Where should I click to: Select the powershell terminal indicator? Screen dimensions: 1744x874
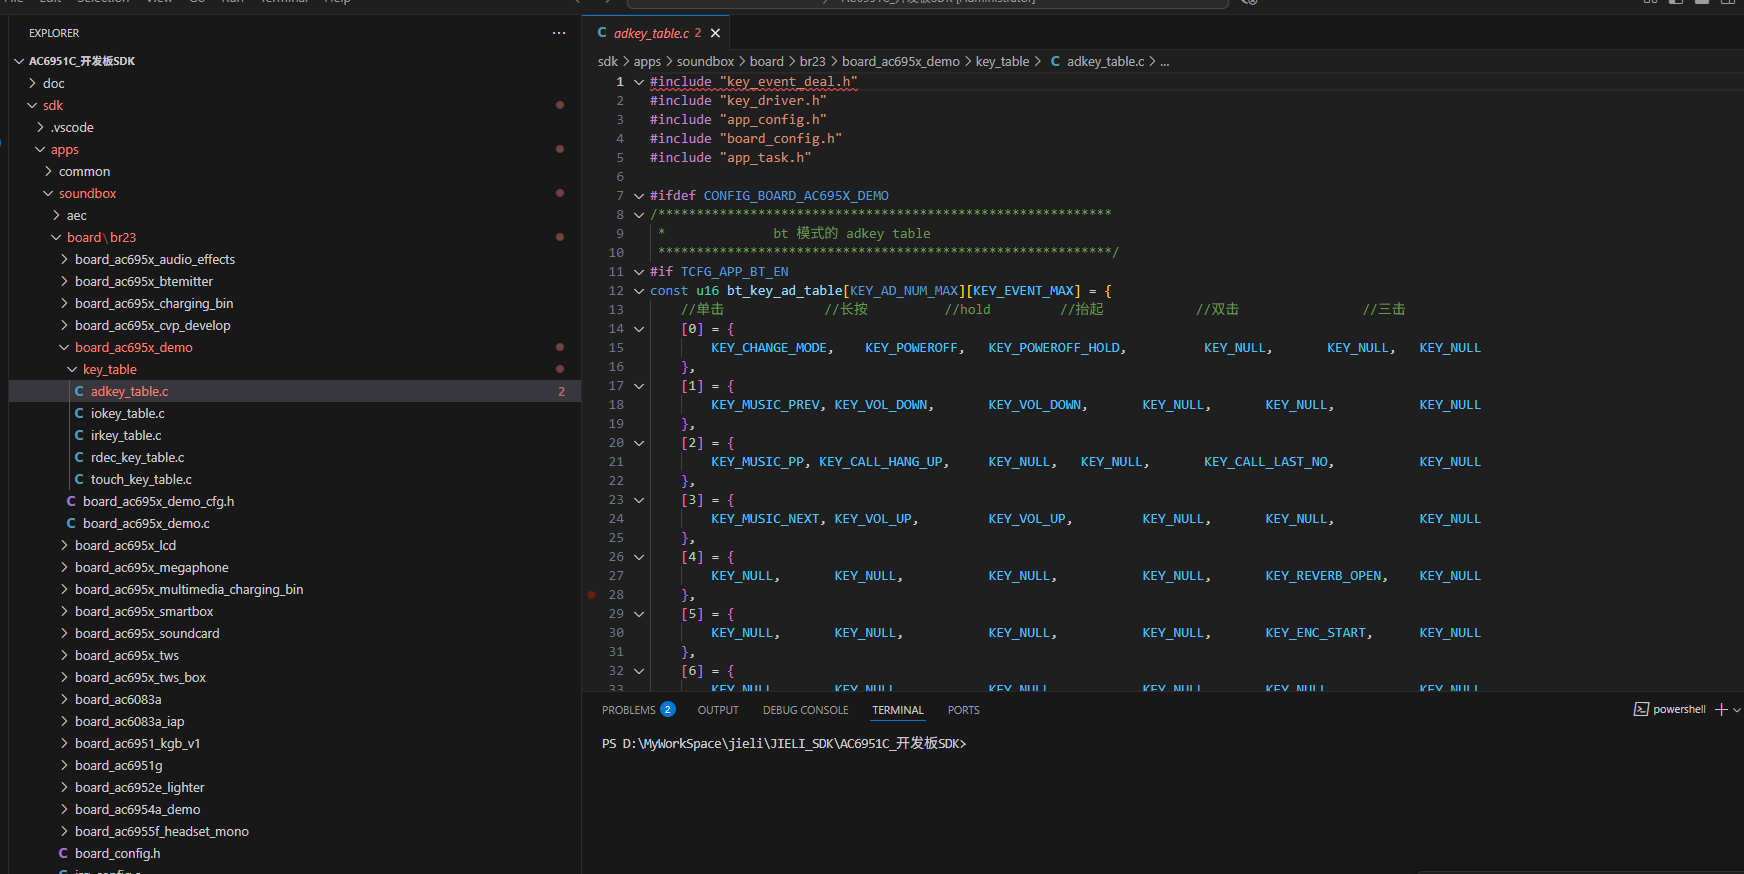point(1669,710)
